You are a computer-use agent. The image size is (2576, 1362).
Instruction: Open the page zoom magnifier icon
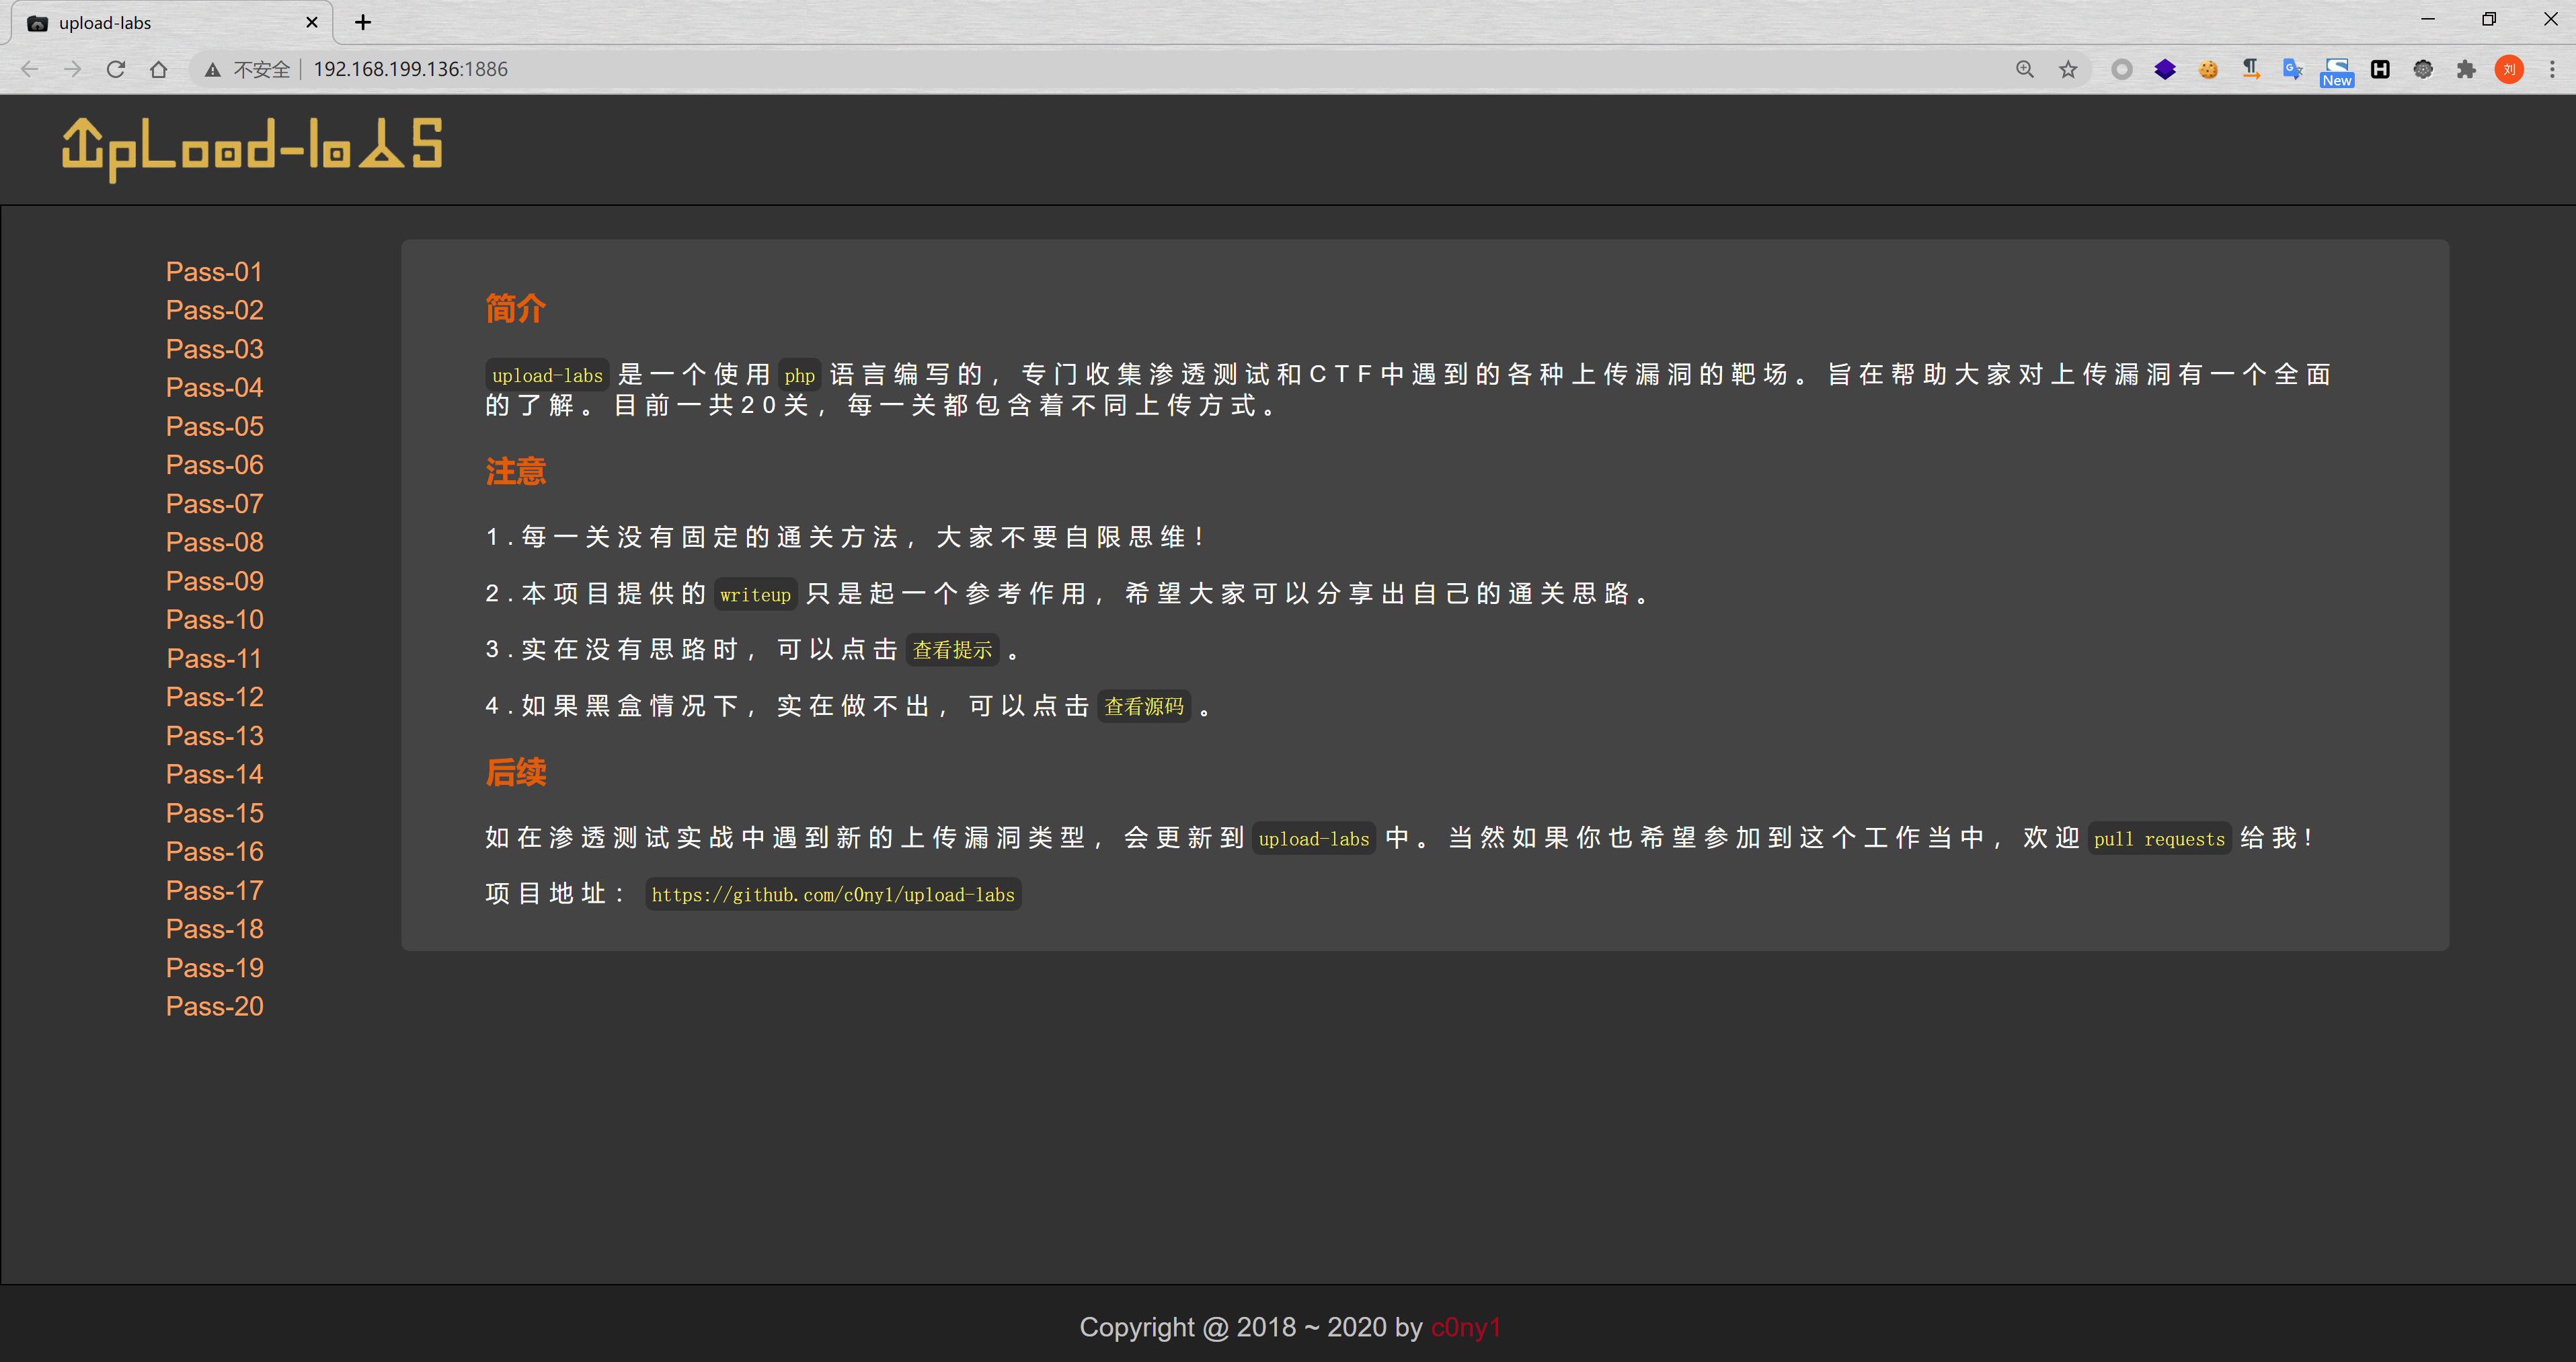coord(2025,69)
